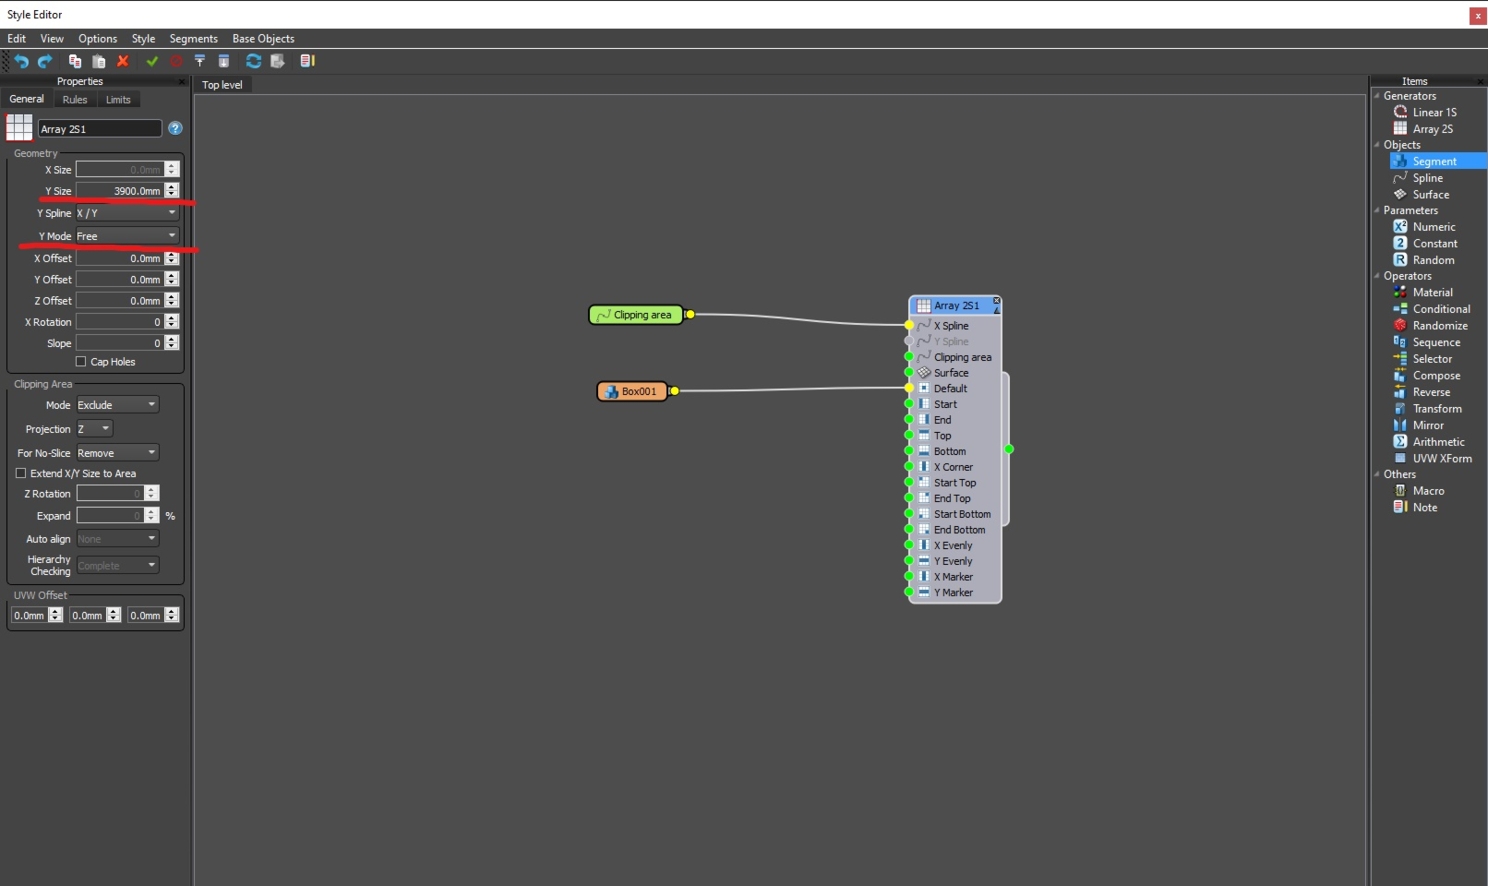
Task: Open the View menu
Action: [52, 39]
